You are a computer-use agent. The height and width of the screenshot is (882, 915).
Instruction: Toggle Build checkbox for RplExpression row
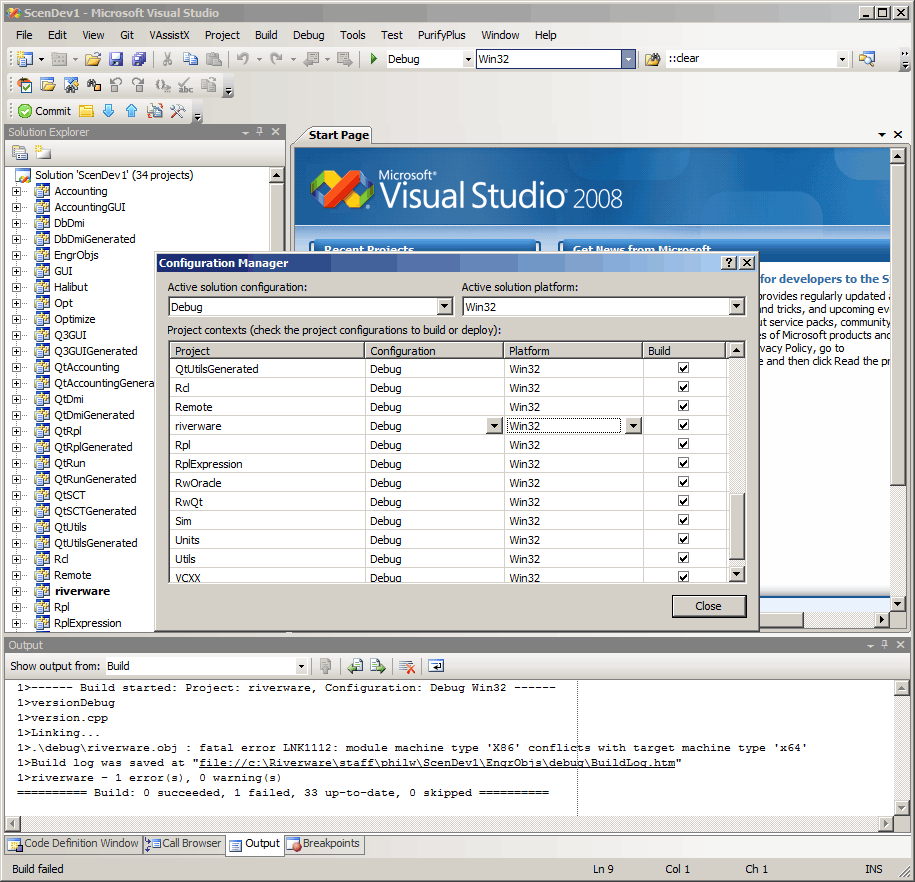[683, 463]
